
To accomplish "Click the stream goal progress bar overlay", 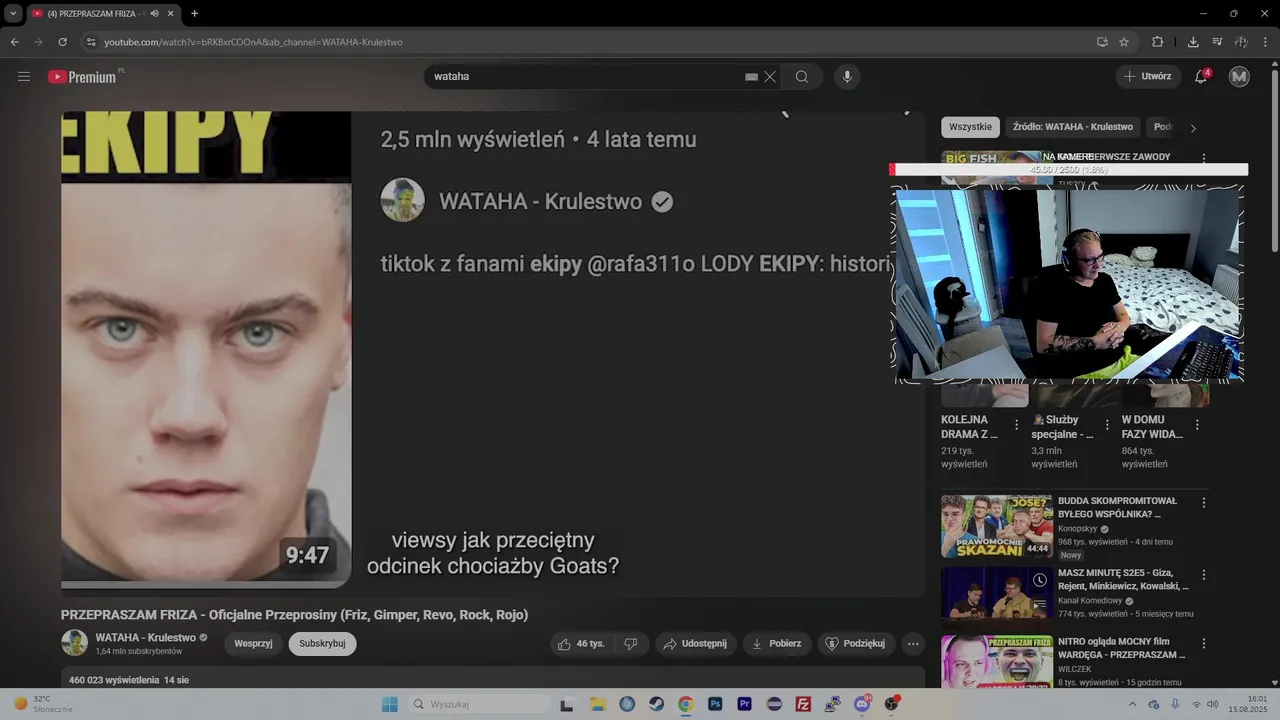I will (x=1069, y=170).
